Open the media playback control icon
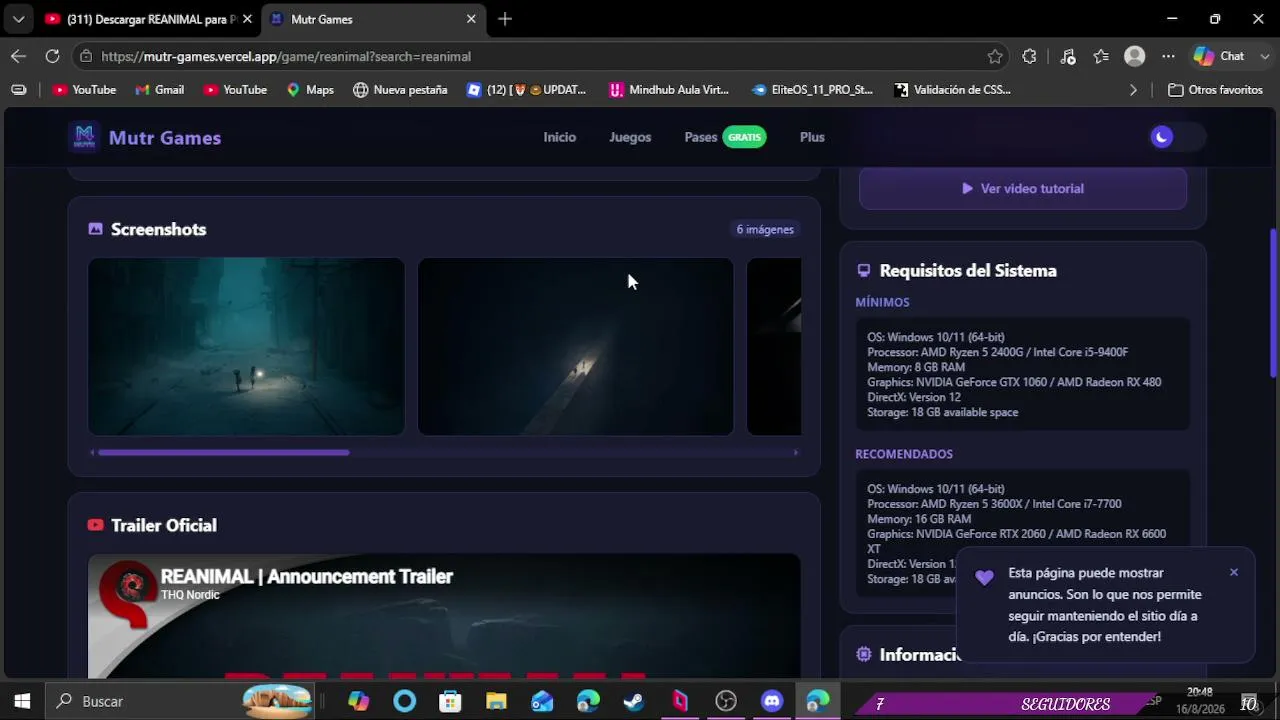 [1068, 56]
